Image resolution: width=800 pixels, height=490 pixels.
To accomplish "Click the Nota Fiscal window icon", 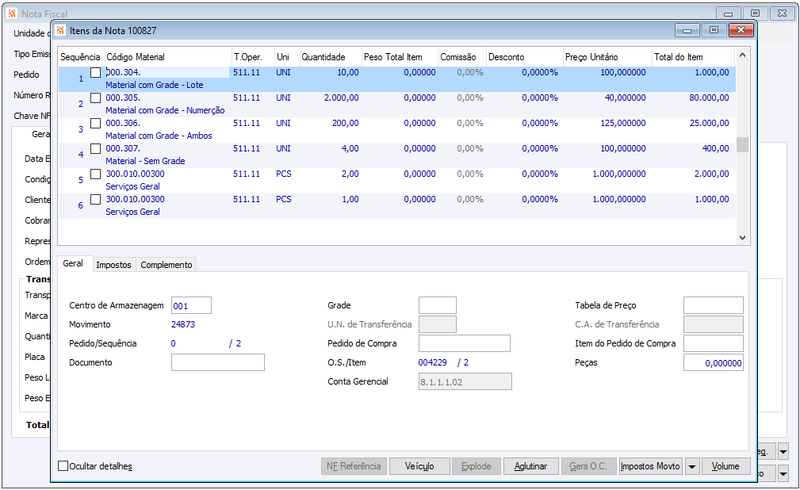I will (12, 13).
